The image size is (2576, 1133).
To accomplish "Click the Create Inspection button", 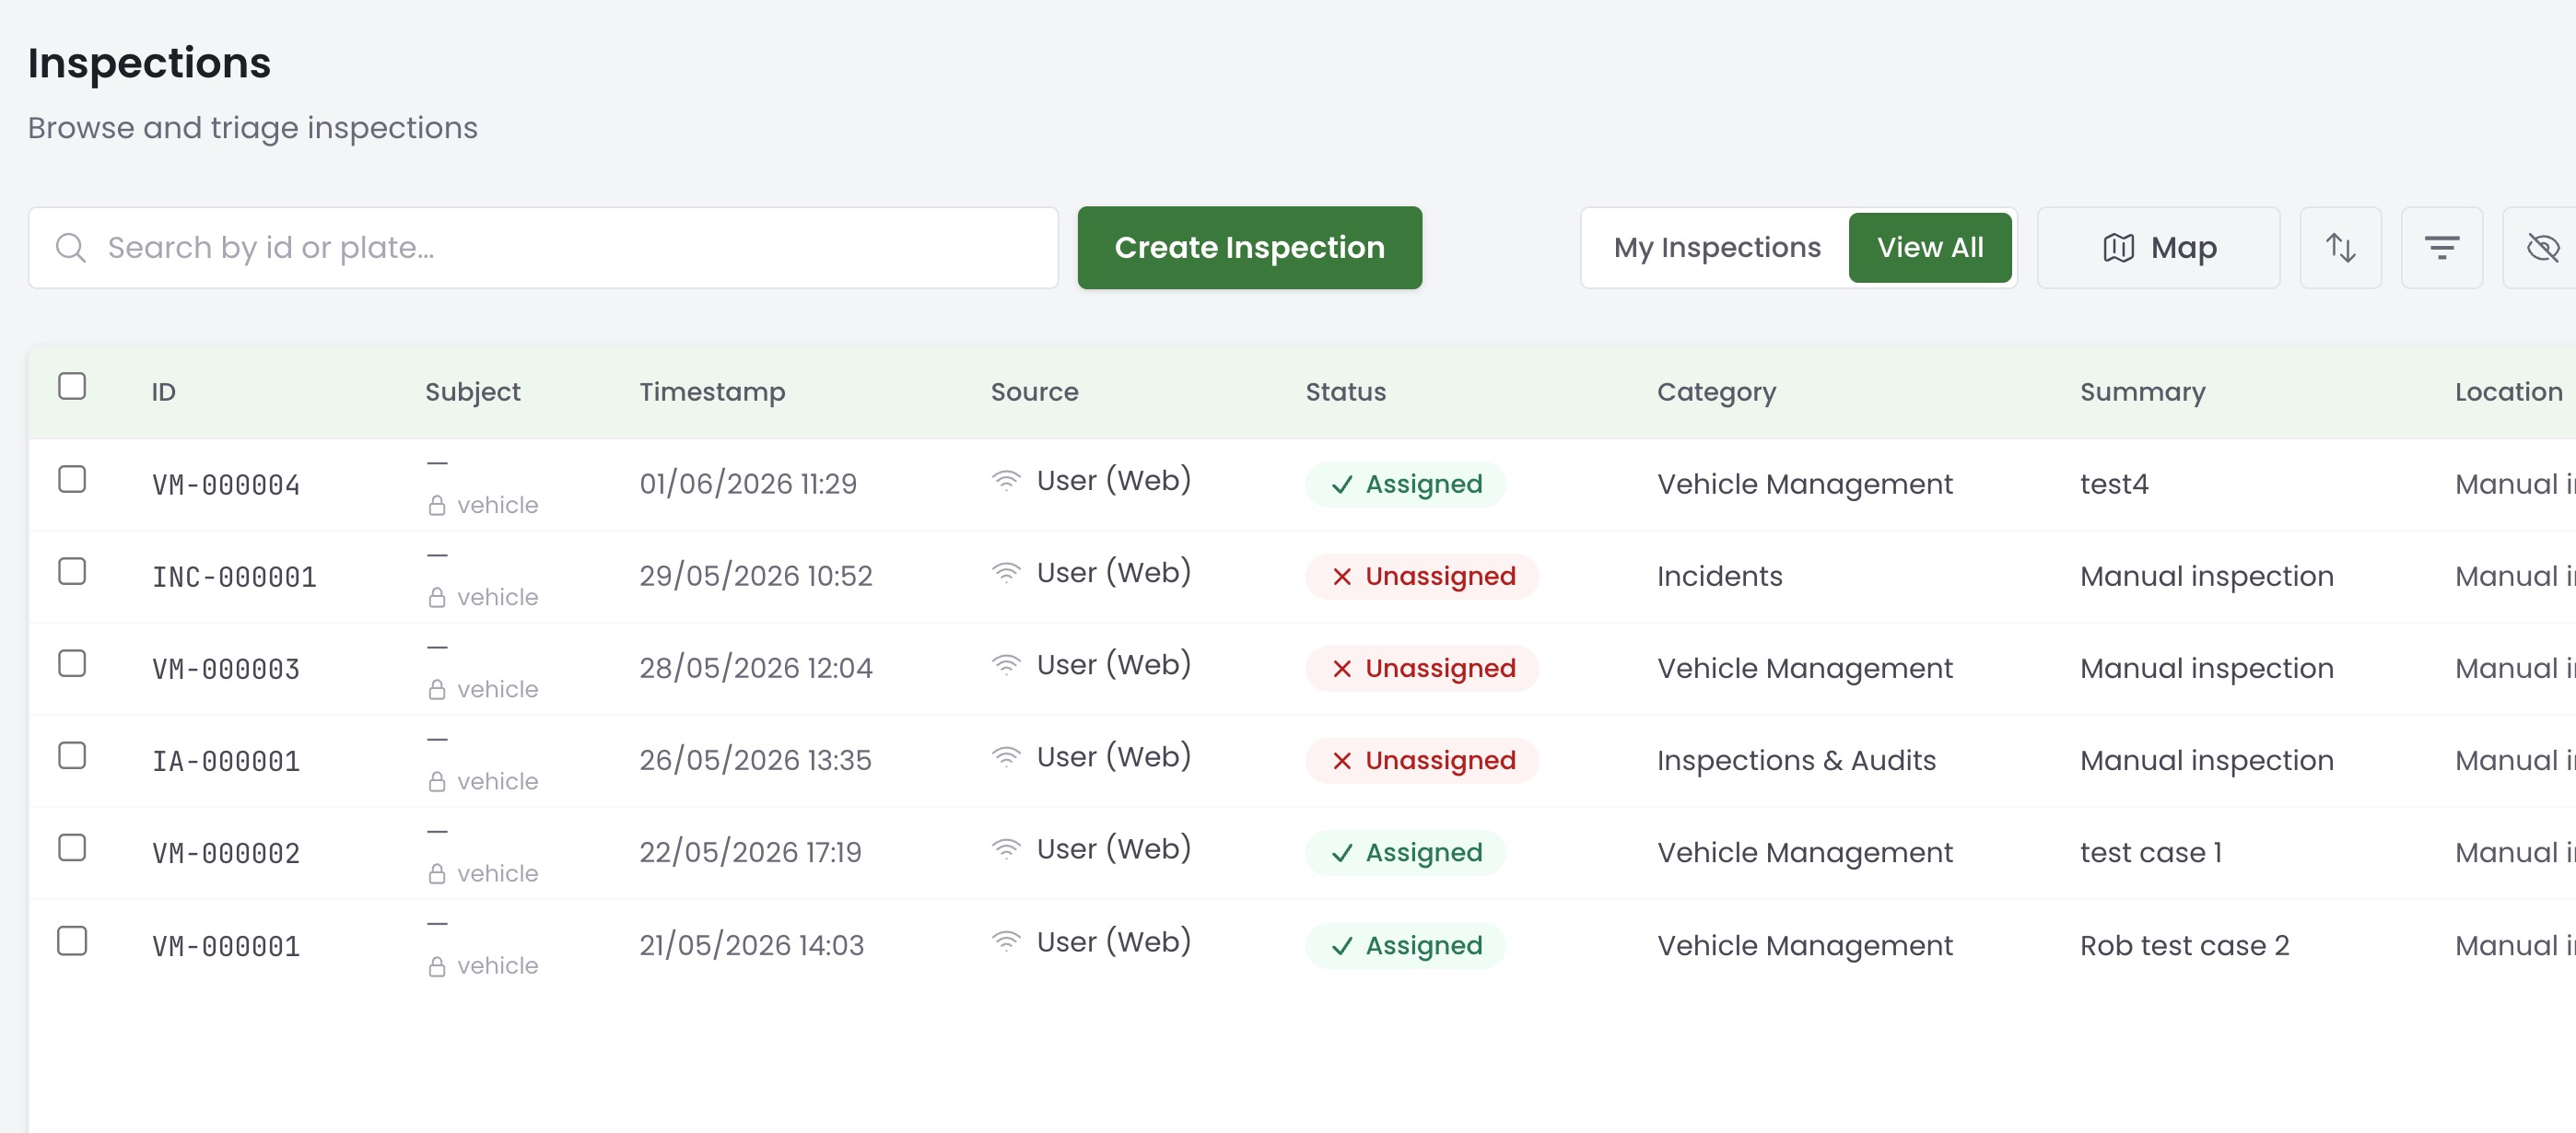I will 1250,248.
